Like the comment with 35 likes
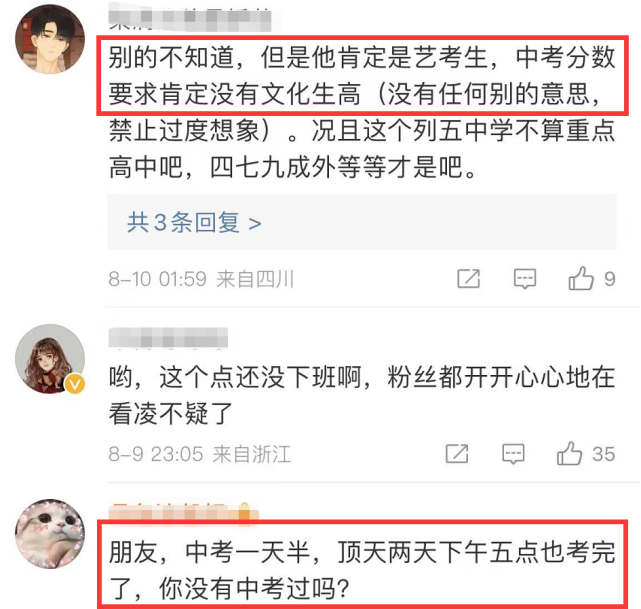641x609 pixels. point(569,453)
